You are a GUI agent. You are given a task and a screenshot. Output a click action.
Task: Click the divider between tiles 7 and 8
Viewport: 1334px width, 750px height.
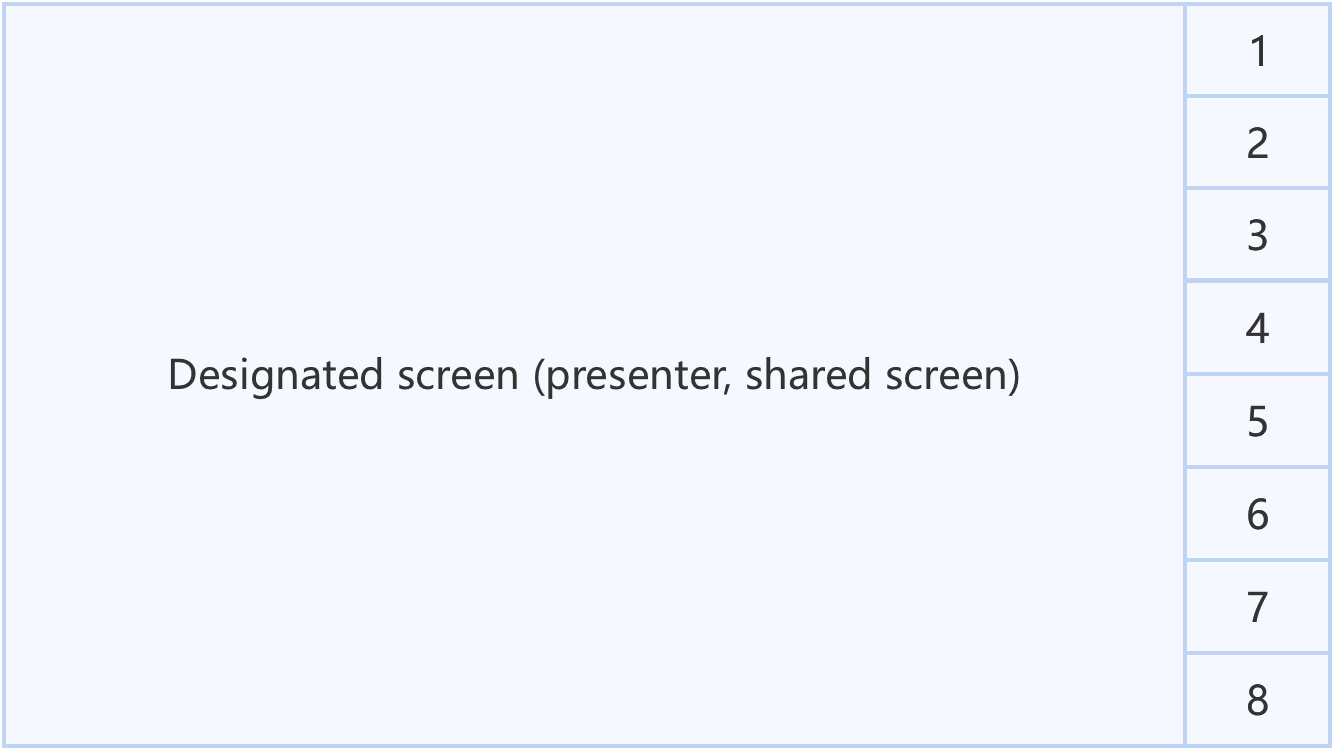tap(1257, 654)
